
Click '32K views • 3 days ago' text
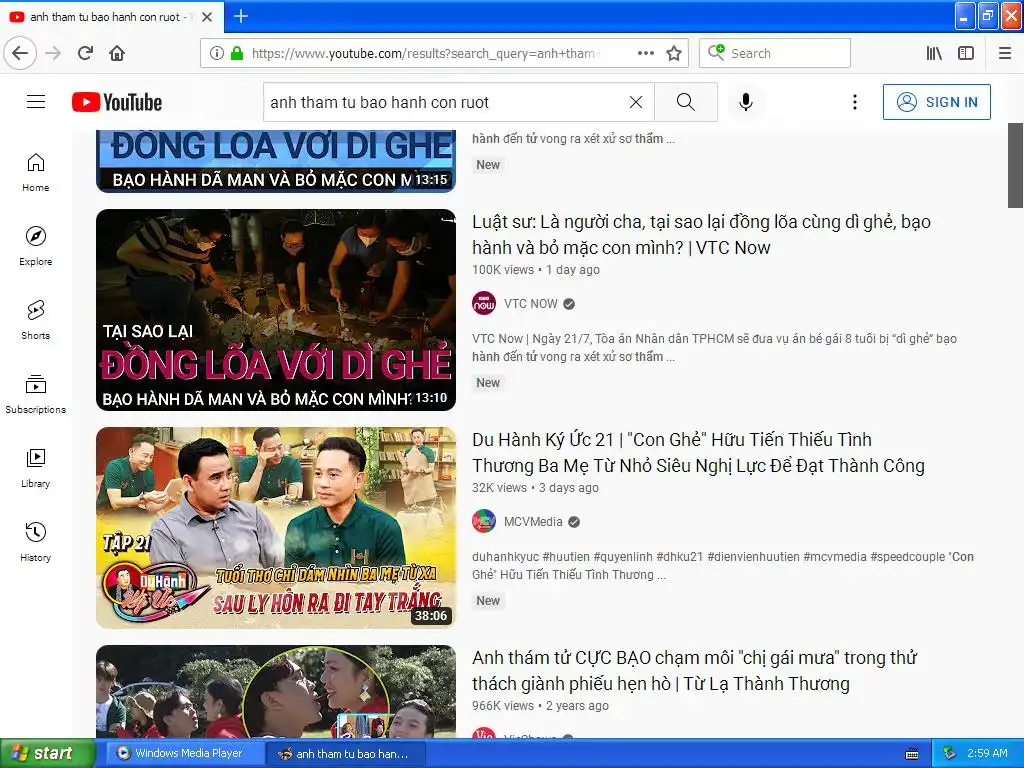[535, 488]
